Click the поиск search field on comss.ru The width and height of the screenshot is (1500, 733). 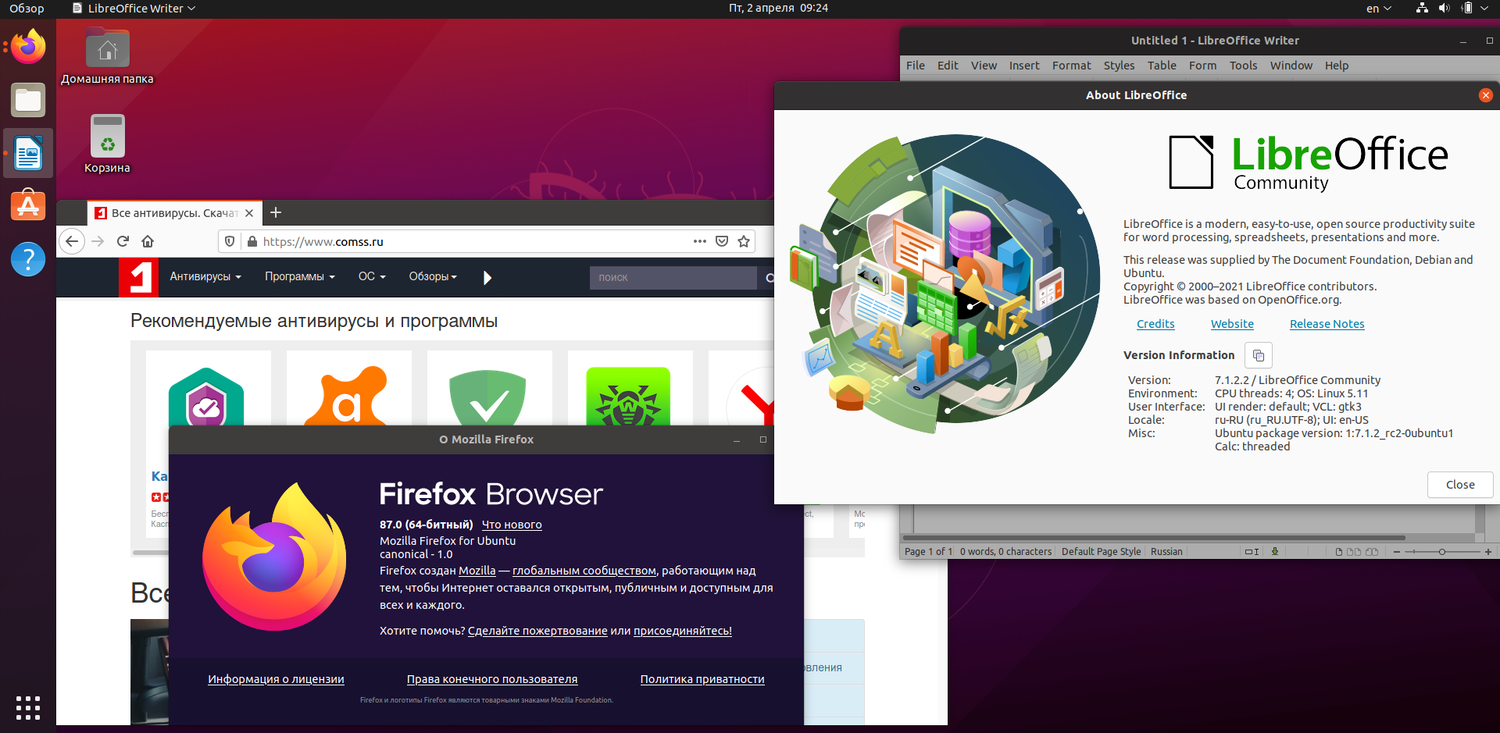672,277
